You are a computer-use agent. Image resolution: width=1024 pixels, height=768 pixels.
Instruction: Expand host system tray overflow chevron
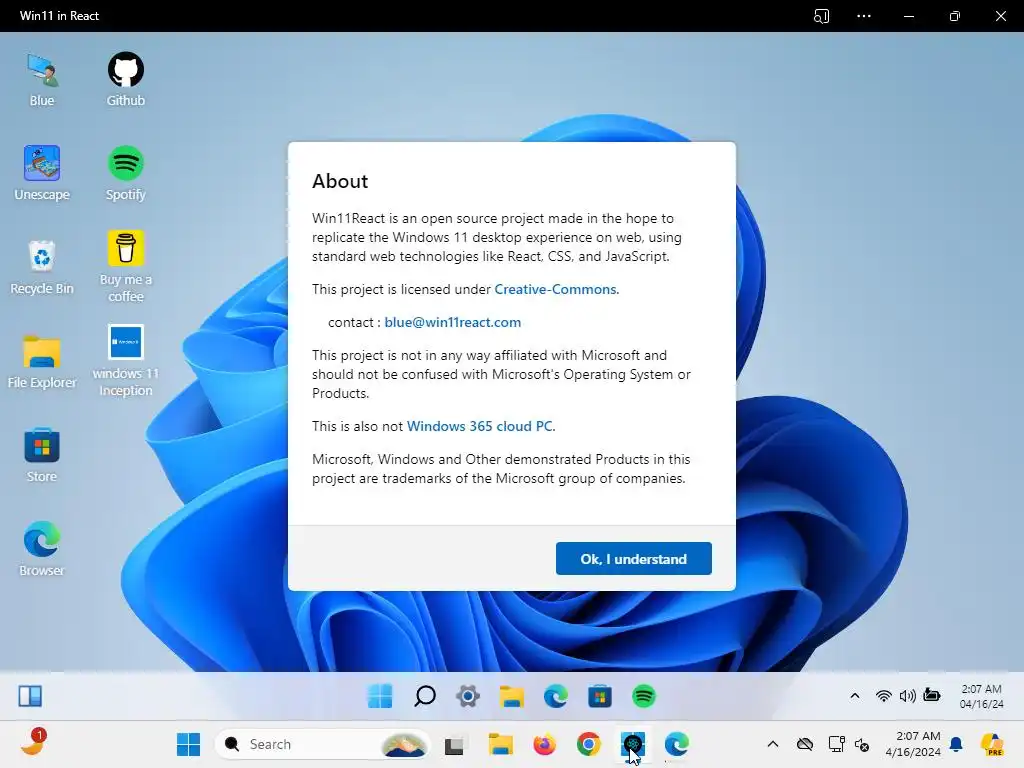coord(773,744)
